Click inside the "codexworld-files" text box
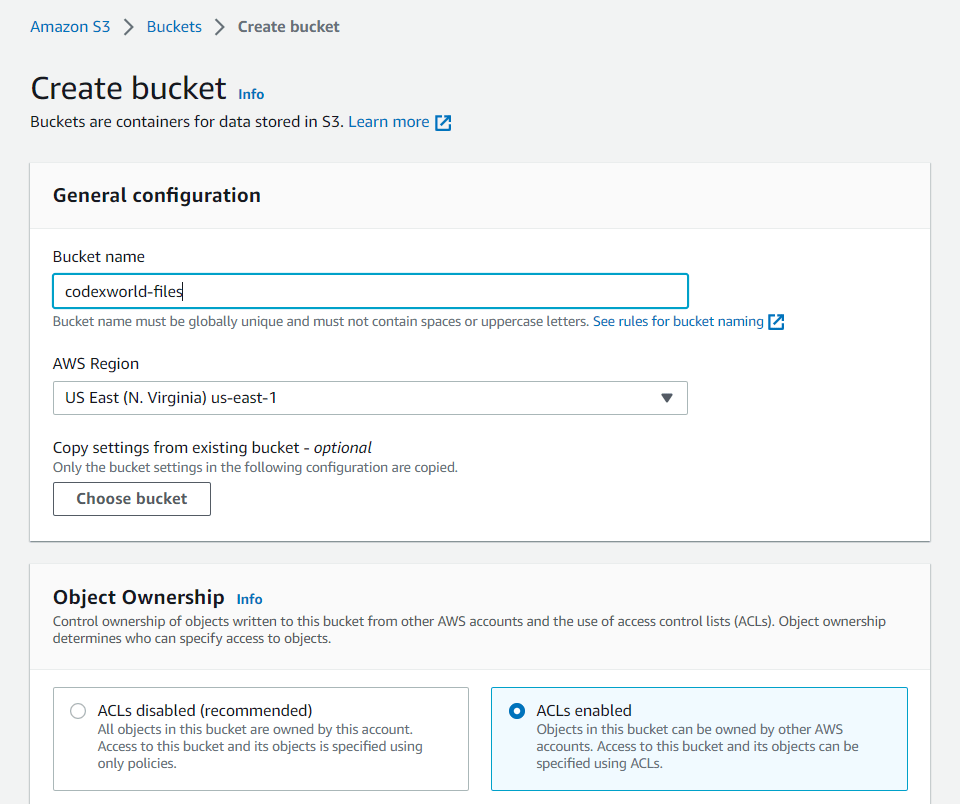The image size is (960, 804). pyautogui.click(x=370, y=291)
